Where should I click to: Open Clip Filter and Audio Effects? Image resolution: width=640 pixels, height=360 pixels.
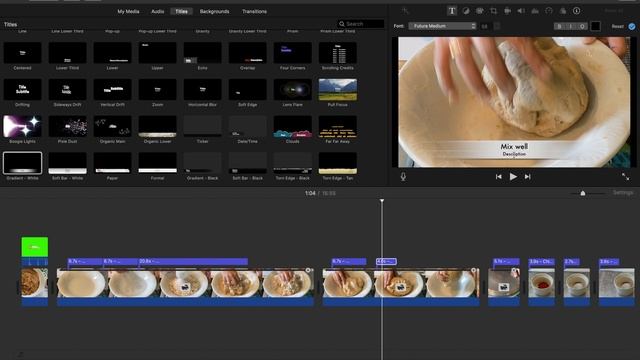(563, 11)
